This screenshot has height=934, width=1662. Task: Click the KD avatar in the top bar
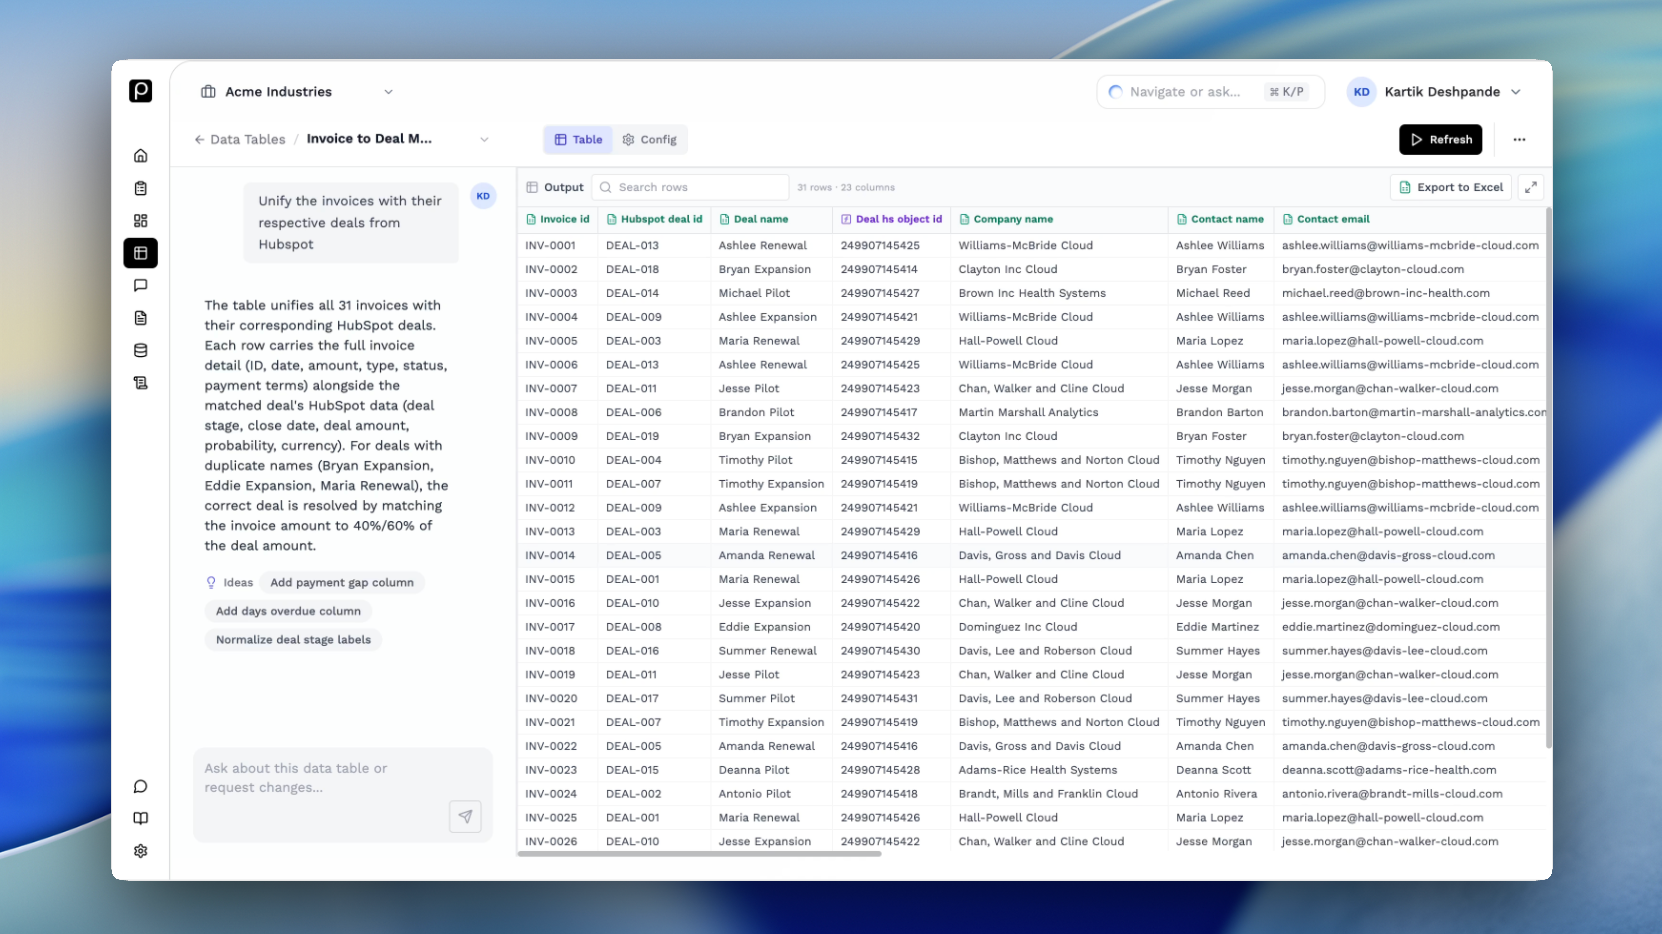click(1361, 92)
